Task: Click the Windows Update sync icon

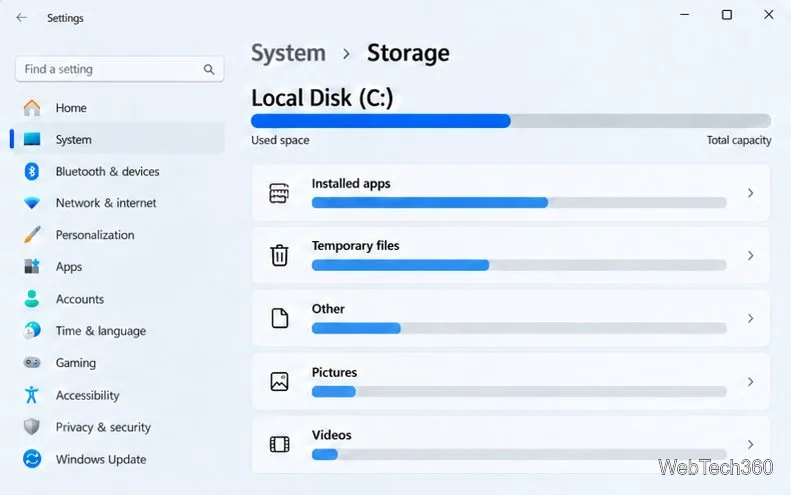Action: click(x=32, y=459)
